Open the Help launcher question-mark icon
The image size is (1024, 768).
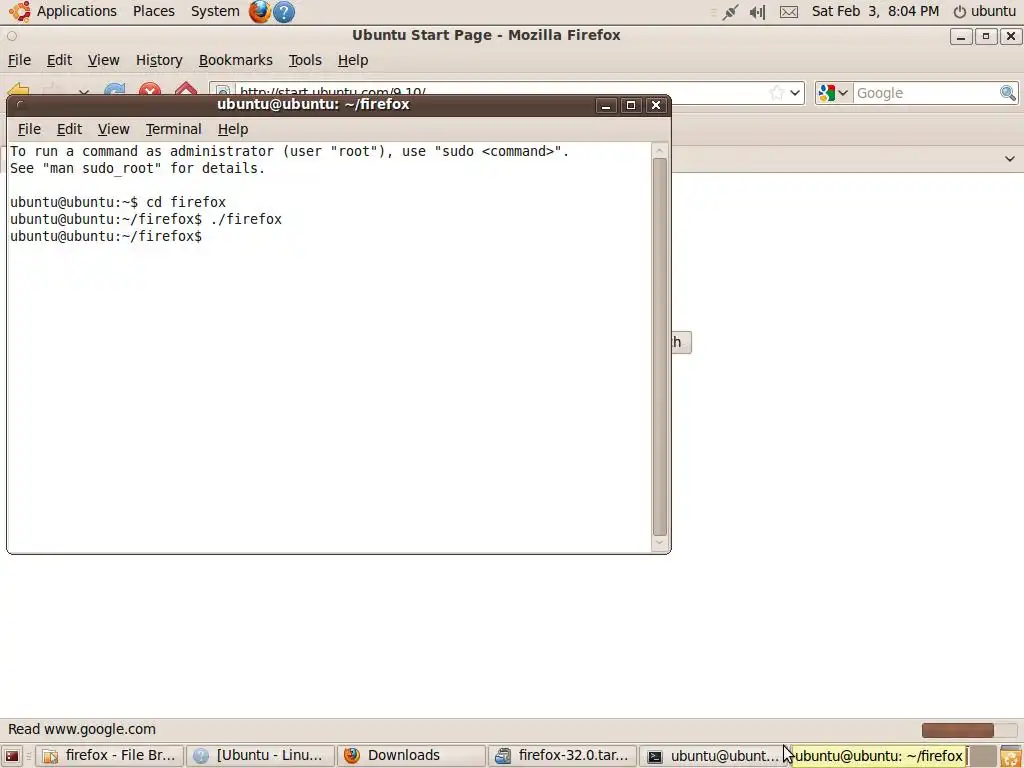(x=283, y=12)
